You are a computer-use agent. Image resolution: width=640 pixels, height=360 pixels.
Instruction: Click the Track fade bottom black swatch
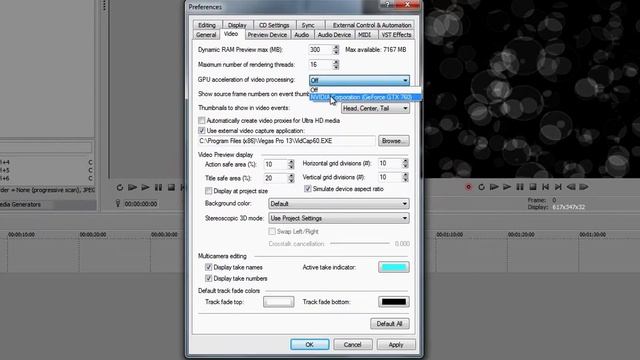394,302
